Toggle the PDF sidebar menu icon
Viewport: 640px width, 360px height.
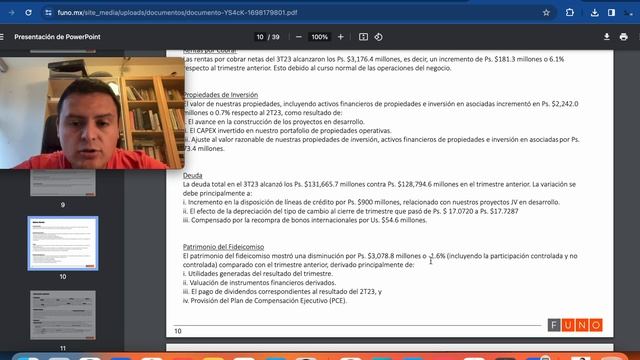[x=2, y=37]
